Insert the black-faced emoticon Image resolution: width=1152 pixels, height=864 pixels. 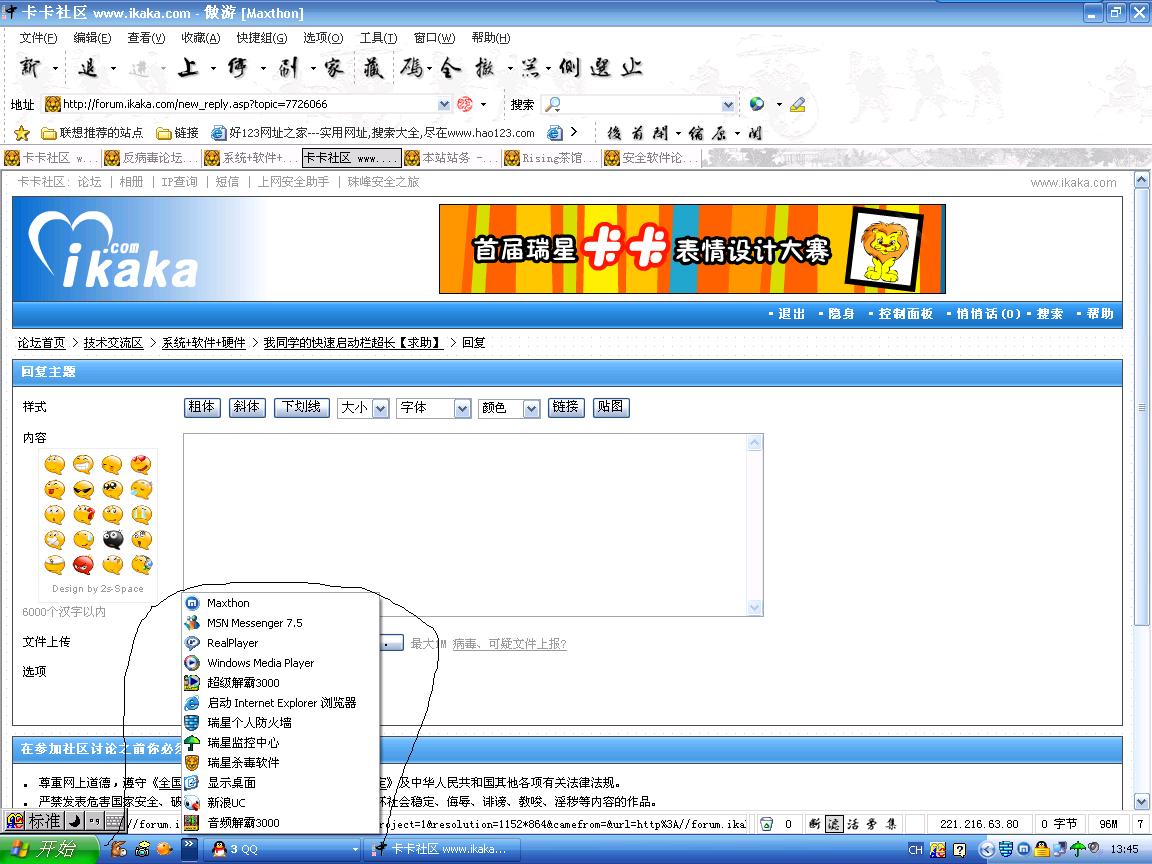(112, 539)
